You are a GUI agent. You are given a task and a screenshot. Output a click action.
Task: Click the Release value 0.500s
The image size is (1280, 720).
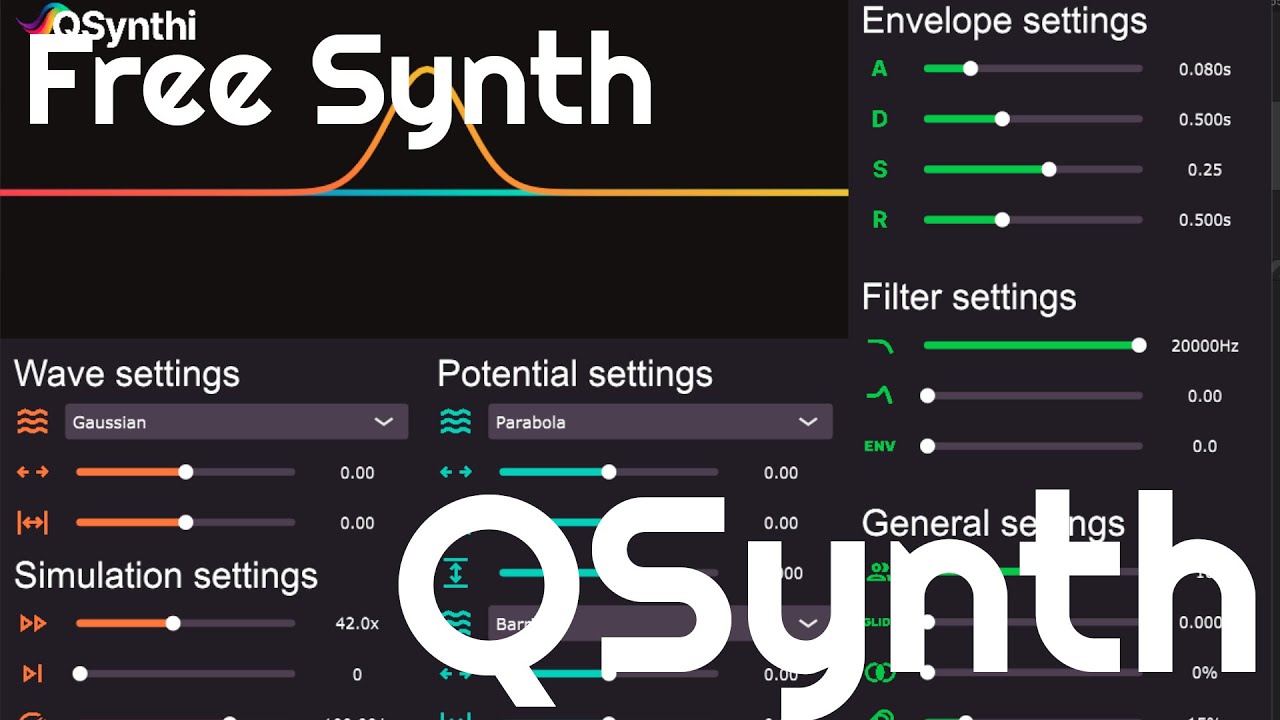(x=1204, y=220)
